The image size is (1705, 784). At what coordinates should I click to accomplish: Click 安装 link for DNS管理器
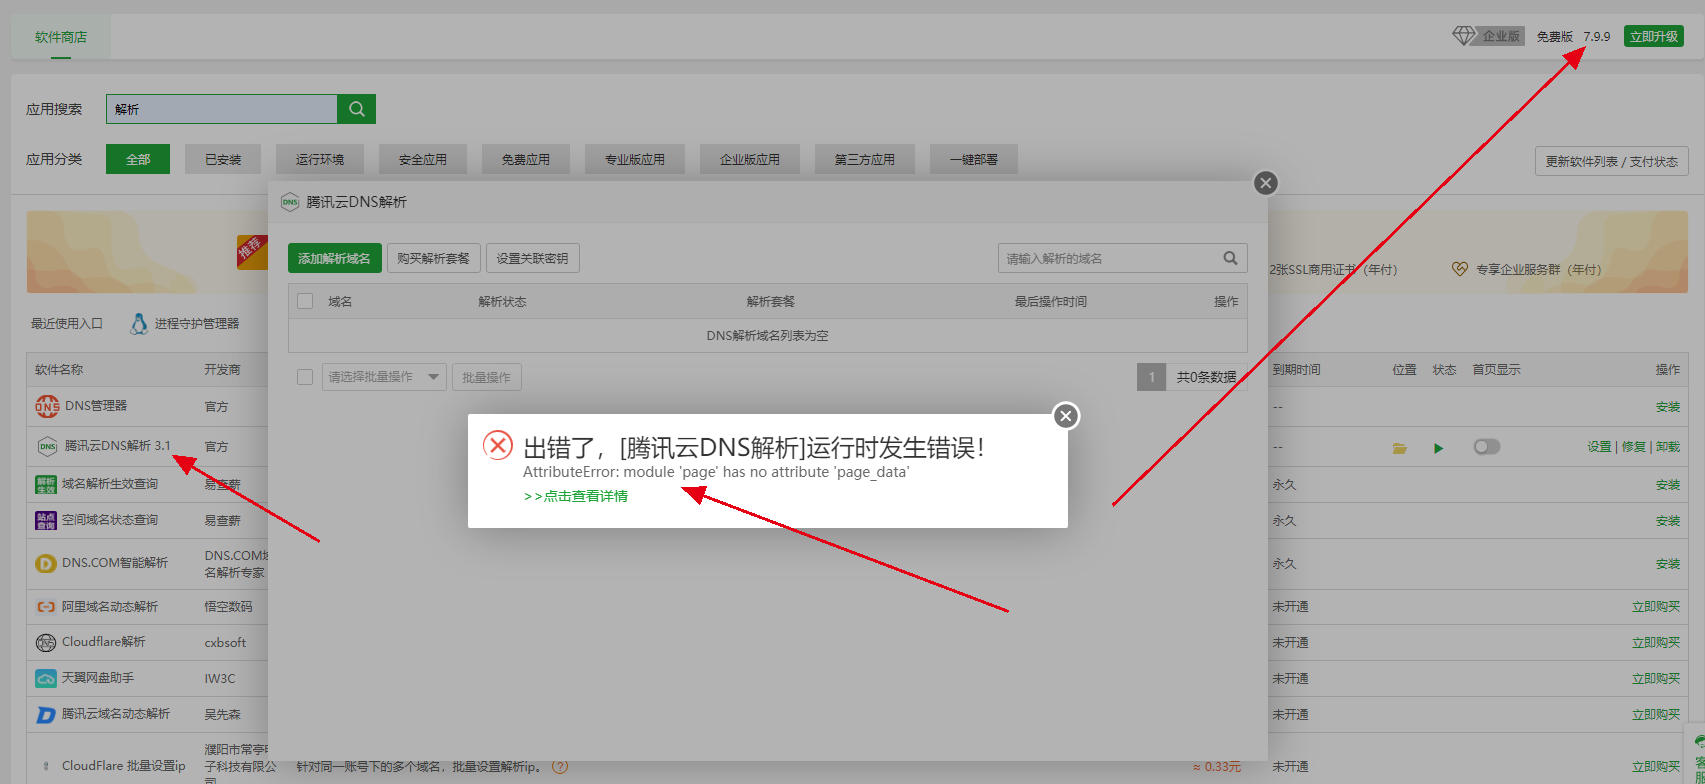pyautogui.click(x=1668, y=407)
